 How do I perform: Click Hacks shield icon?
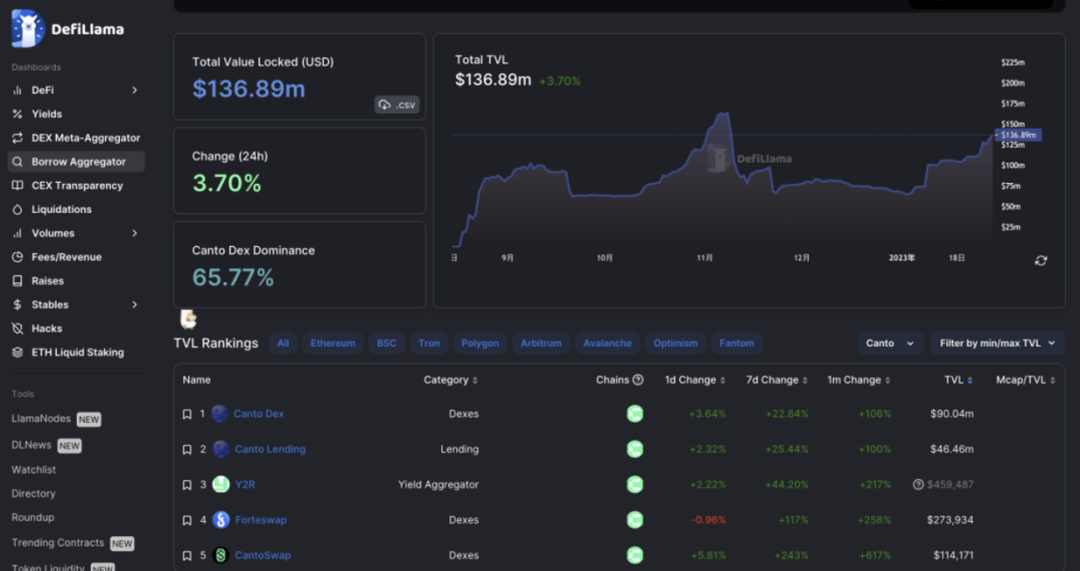click(17, 329)
